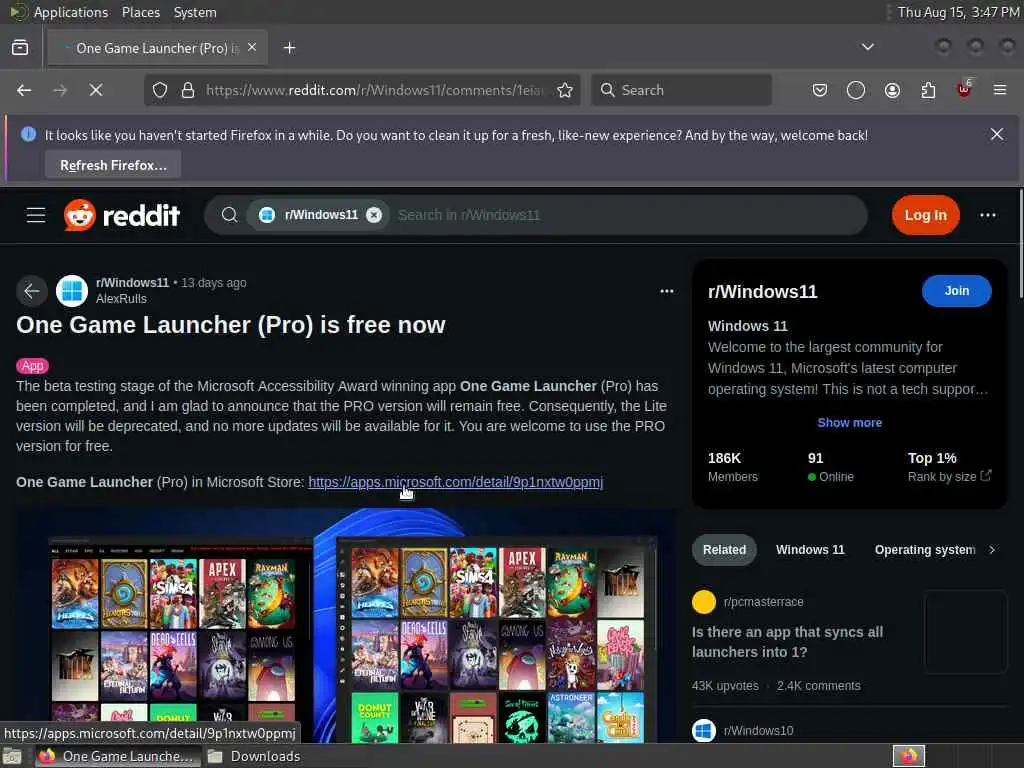Open r/Windows11 link above post title
This screenshot has height=768, width=1024.
[132, 283]
